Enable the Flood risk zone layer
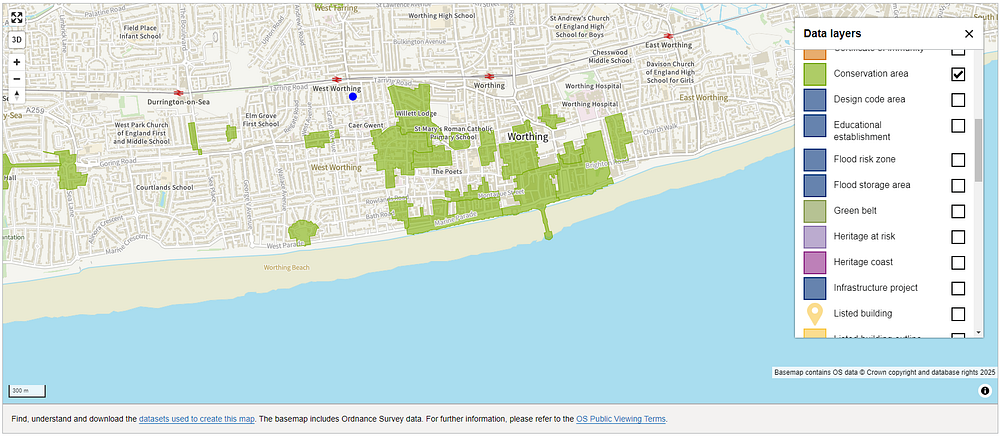Viewport: 1000px width, 436px height. click(x=958, y=160)
